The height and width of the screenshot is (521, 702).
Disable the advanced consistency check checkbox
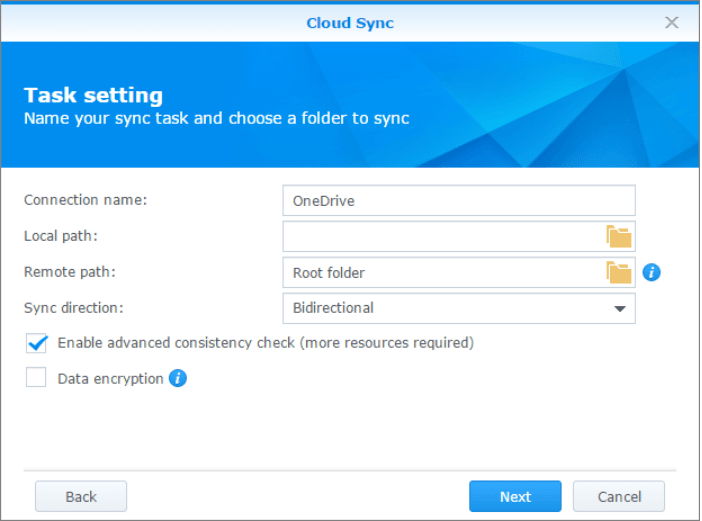(37, 343)
